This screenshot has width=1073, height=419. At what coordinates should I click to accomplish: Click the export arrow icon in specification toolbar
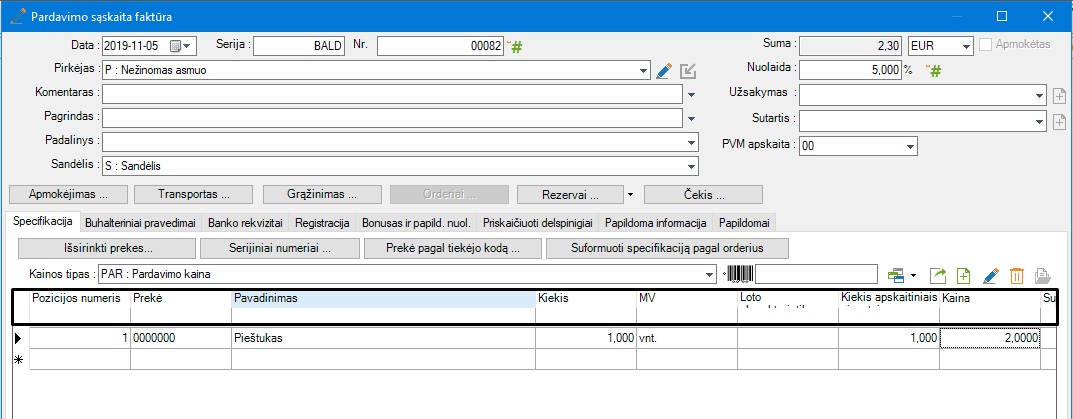click(938, 275)
